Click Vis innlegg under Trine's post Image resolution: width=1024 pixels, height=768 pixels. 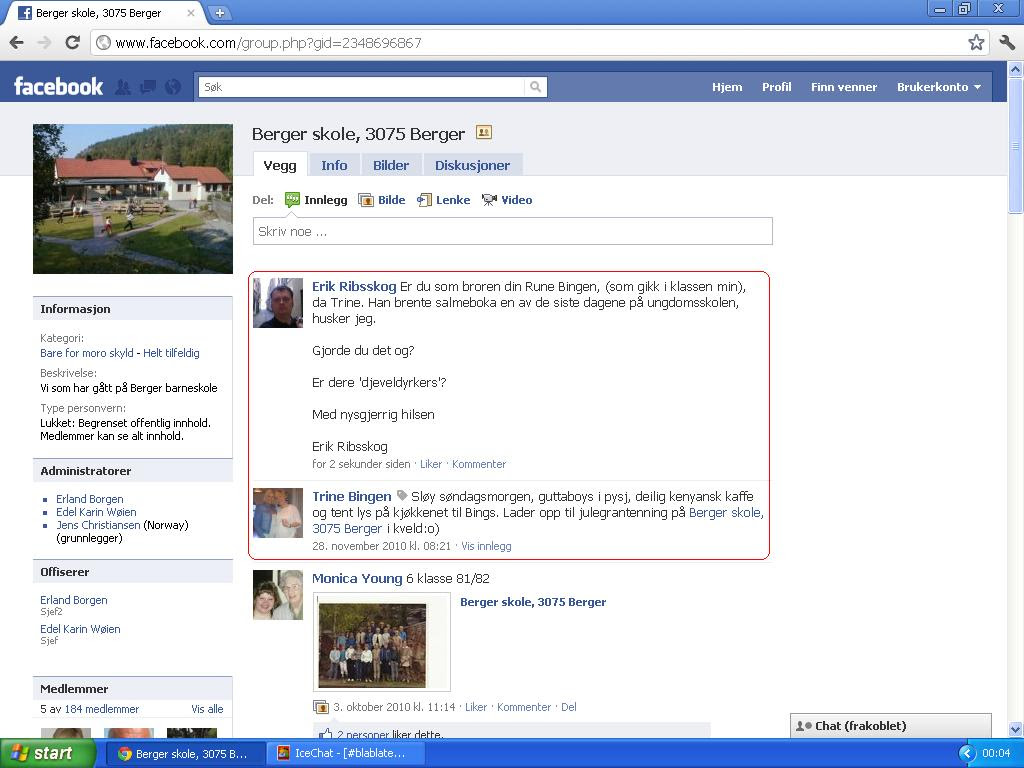coord(487,546)
